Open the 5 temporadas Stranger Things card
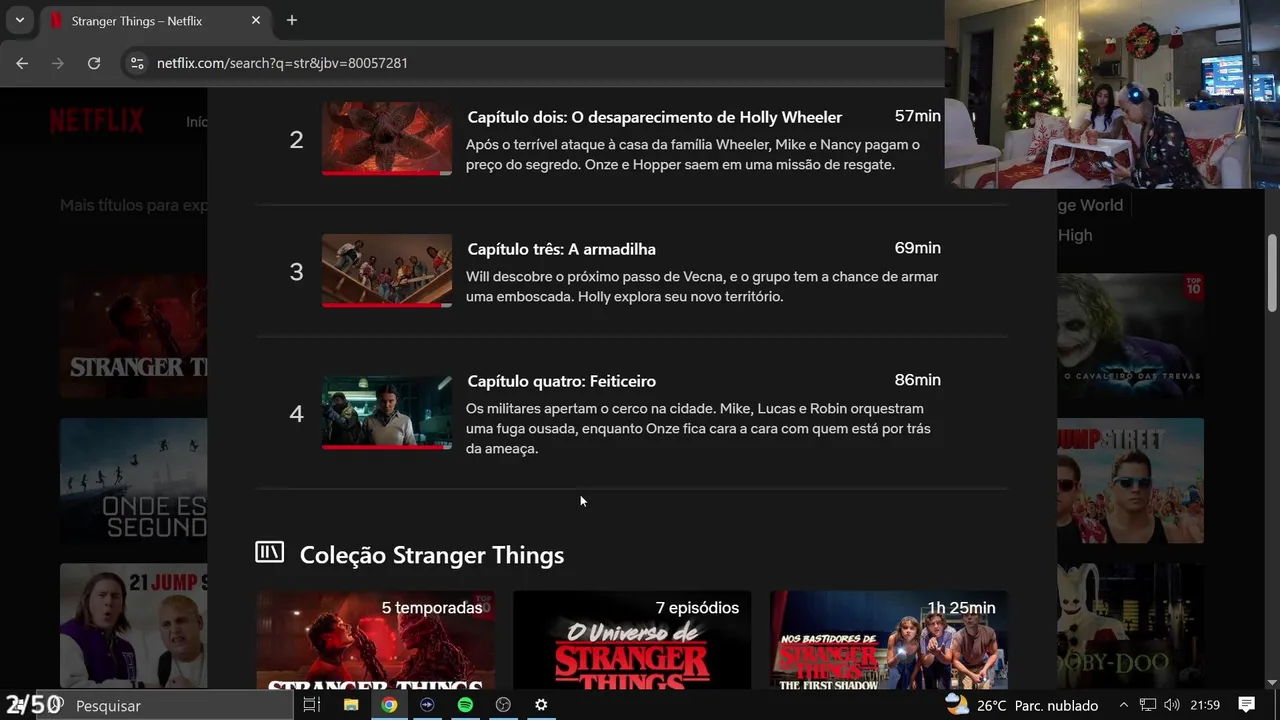1280x720 pixels. pyautogui.click(x=375, y=640)
